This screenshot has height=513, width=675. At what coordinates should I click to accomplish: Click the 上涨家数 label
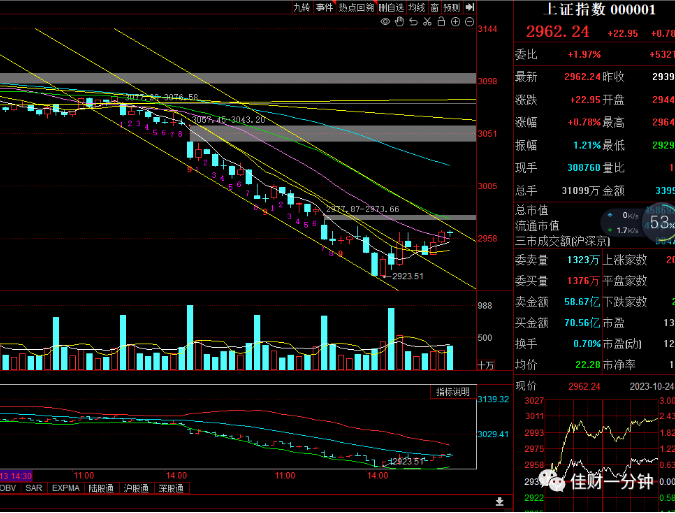(x=625, y=260)
